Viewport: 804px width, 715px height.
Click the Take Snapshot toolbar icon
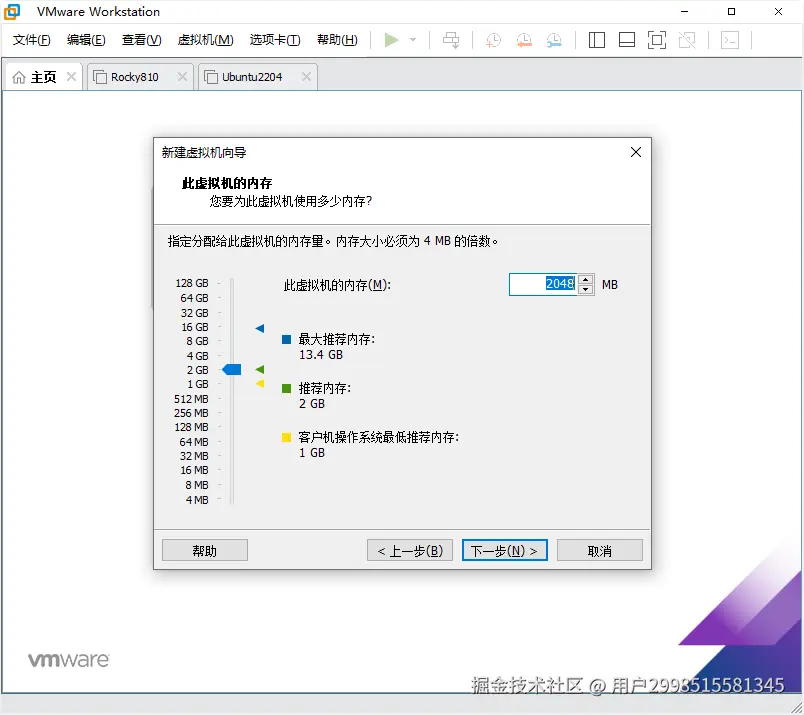coord(493,40)
